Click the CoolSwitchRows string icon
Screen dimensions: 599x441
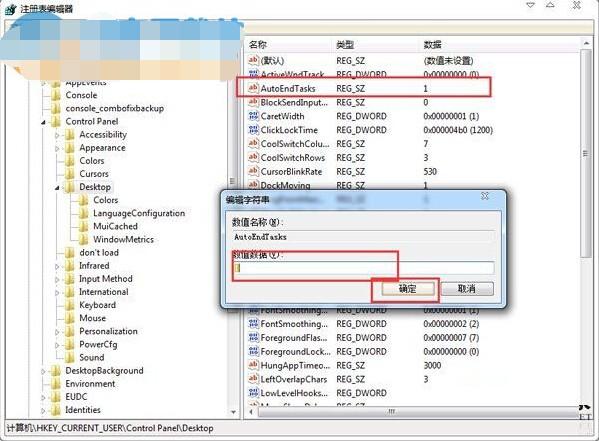(253, 157)
